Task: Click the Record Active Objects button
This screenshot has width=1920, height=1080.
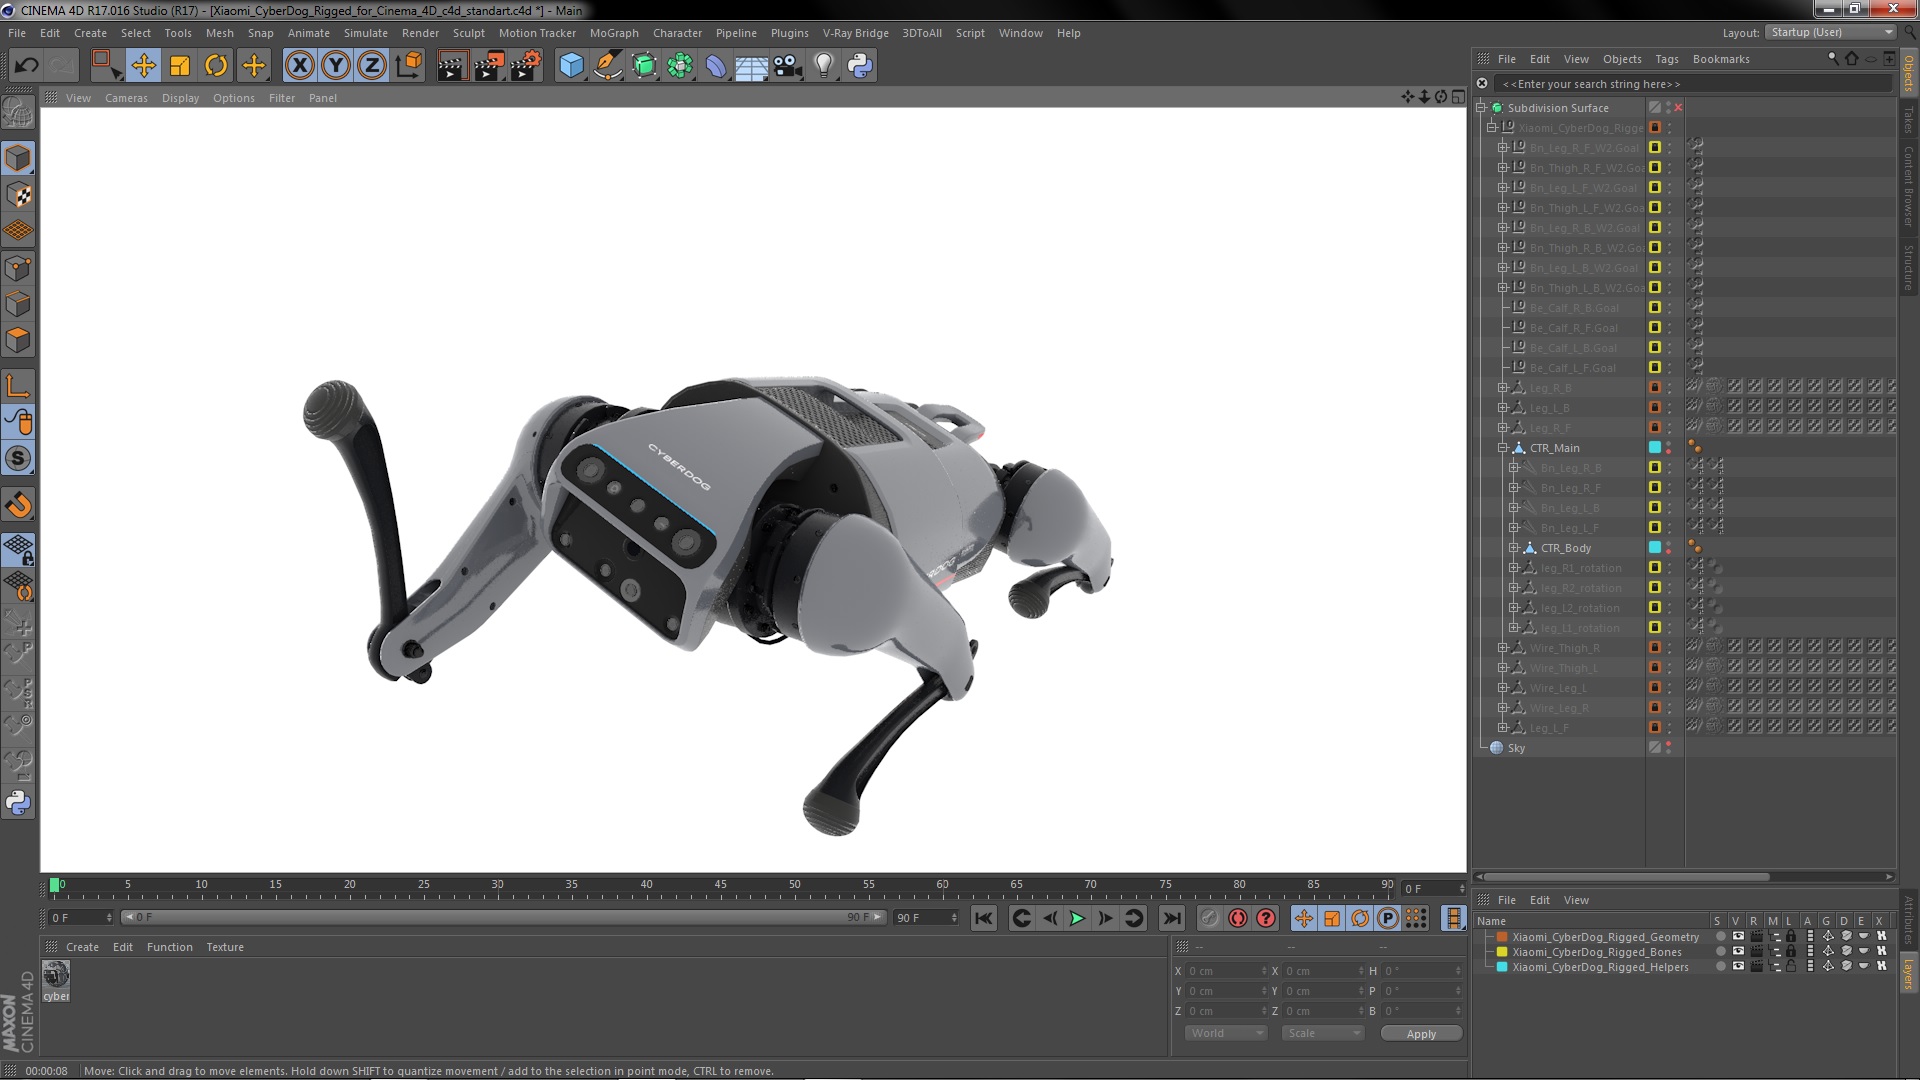Action: pyautogui.click(x=1210, y=918)
